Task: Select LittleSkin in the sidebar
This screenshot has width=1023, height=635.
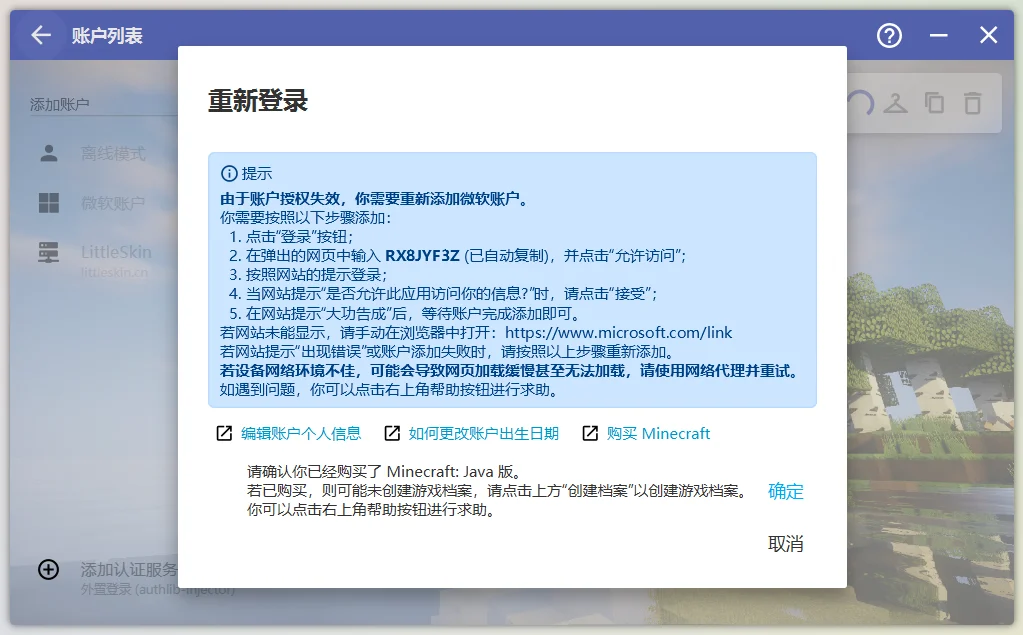Action: (115, 252)
